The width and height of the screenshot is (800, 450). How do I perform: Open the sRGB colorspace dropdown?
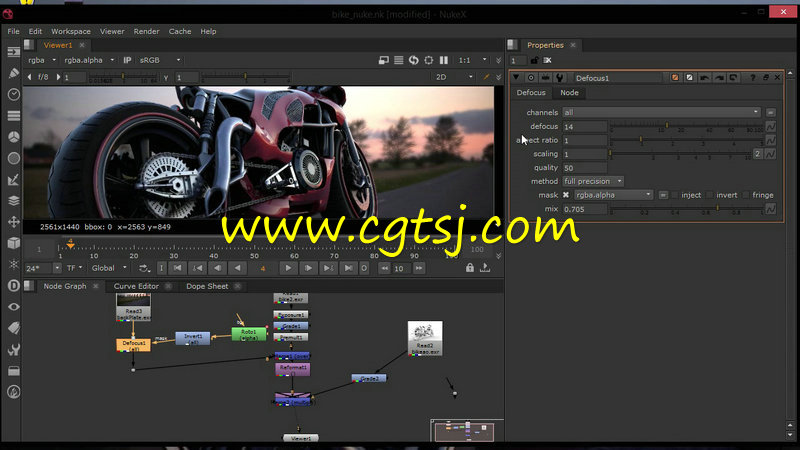[160, 60]
